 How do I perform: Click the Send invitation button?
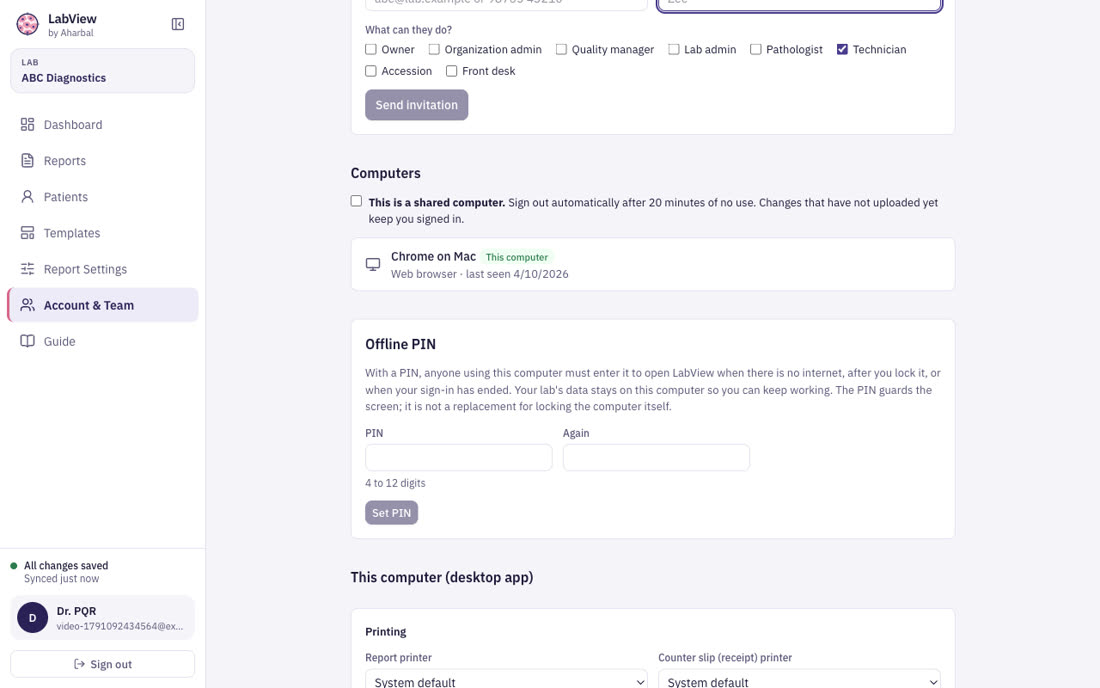pyautogui.click(x=417, y=105)
